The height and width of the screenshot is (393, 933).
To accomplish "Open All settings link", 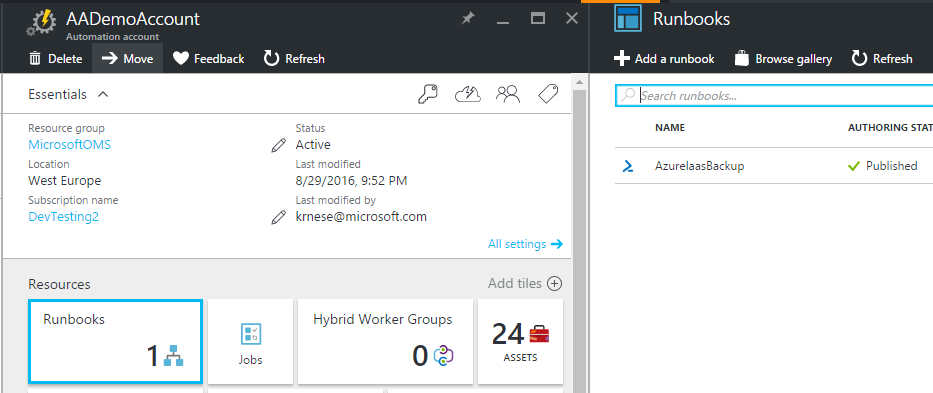I will [x=525, y=244].
